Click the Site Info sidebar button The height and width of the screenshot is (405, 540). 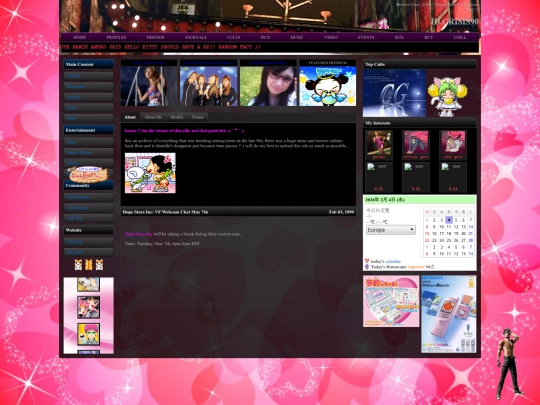click(x=89, y=252)
